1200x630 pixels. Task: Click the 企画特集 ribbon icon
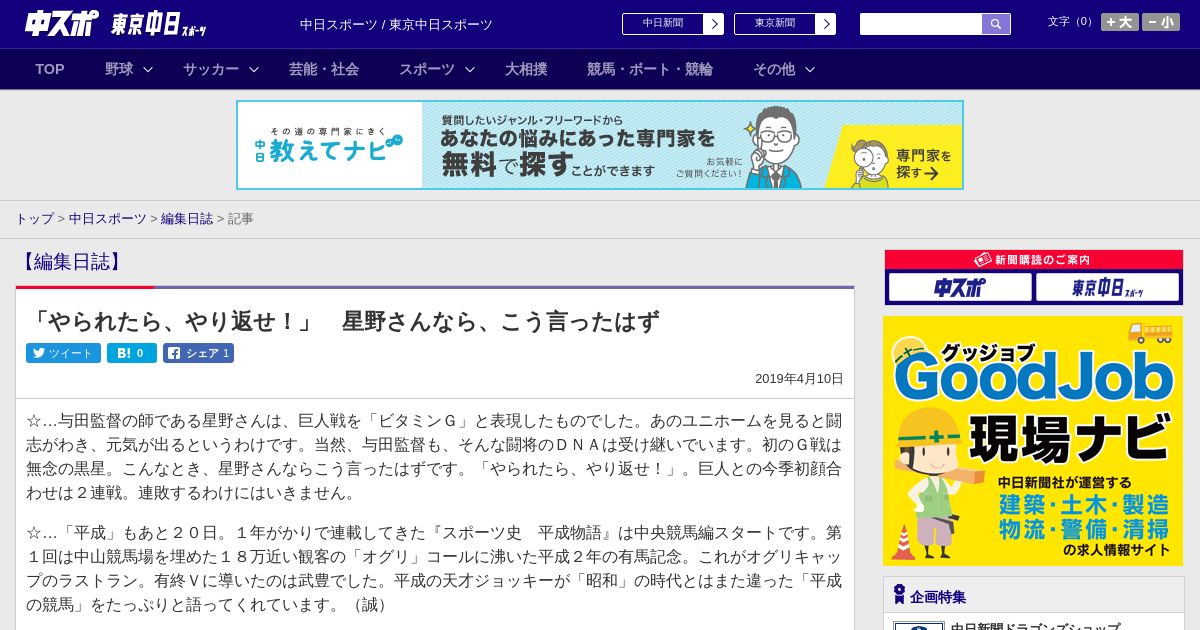[x=899, y=595]
